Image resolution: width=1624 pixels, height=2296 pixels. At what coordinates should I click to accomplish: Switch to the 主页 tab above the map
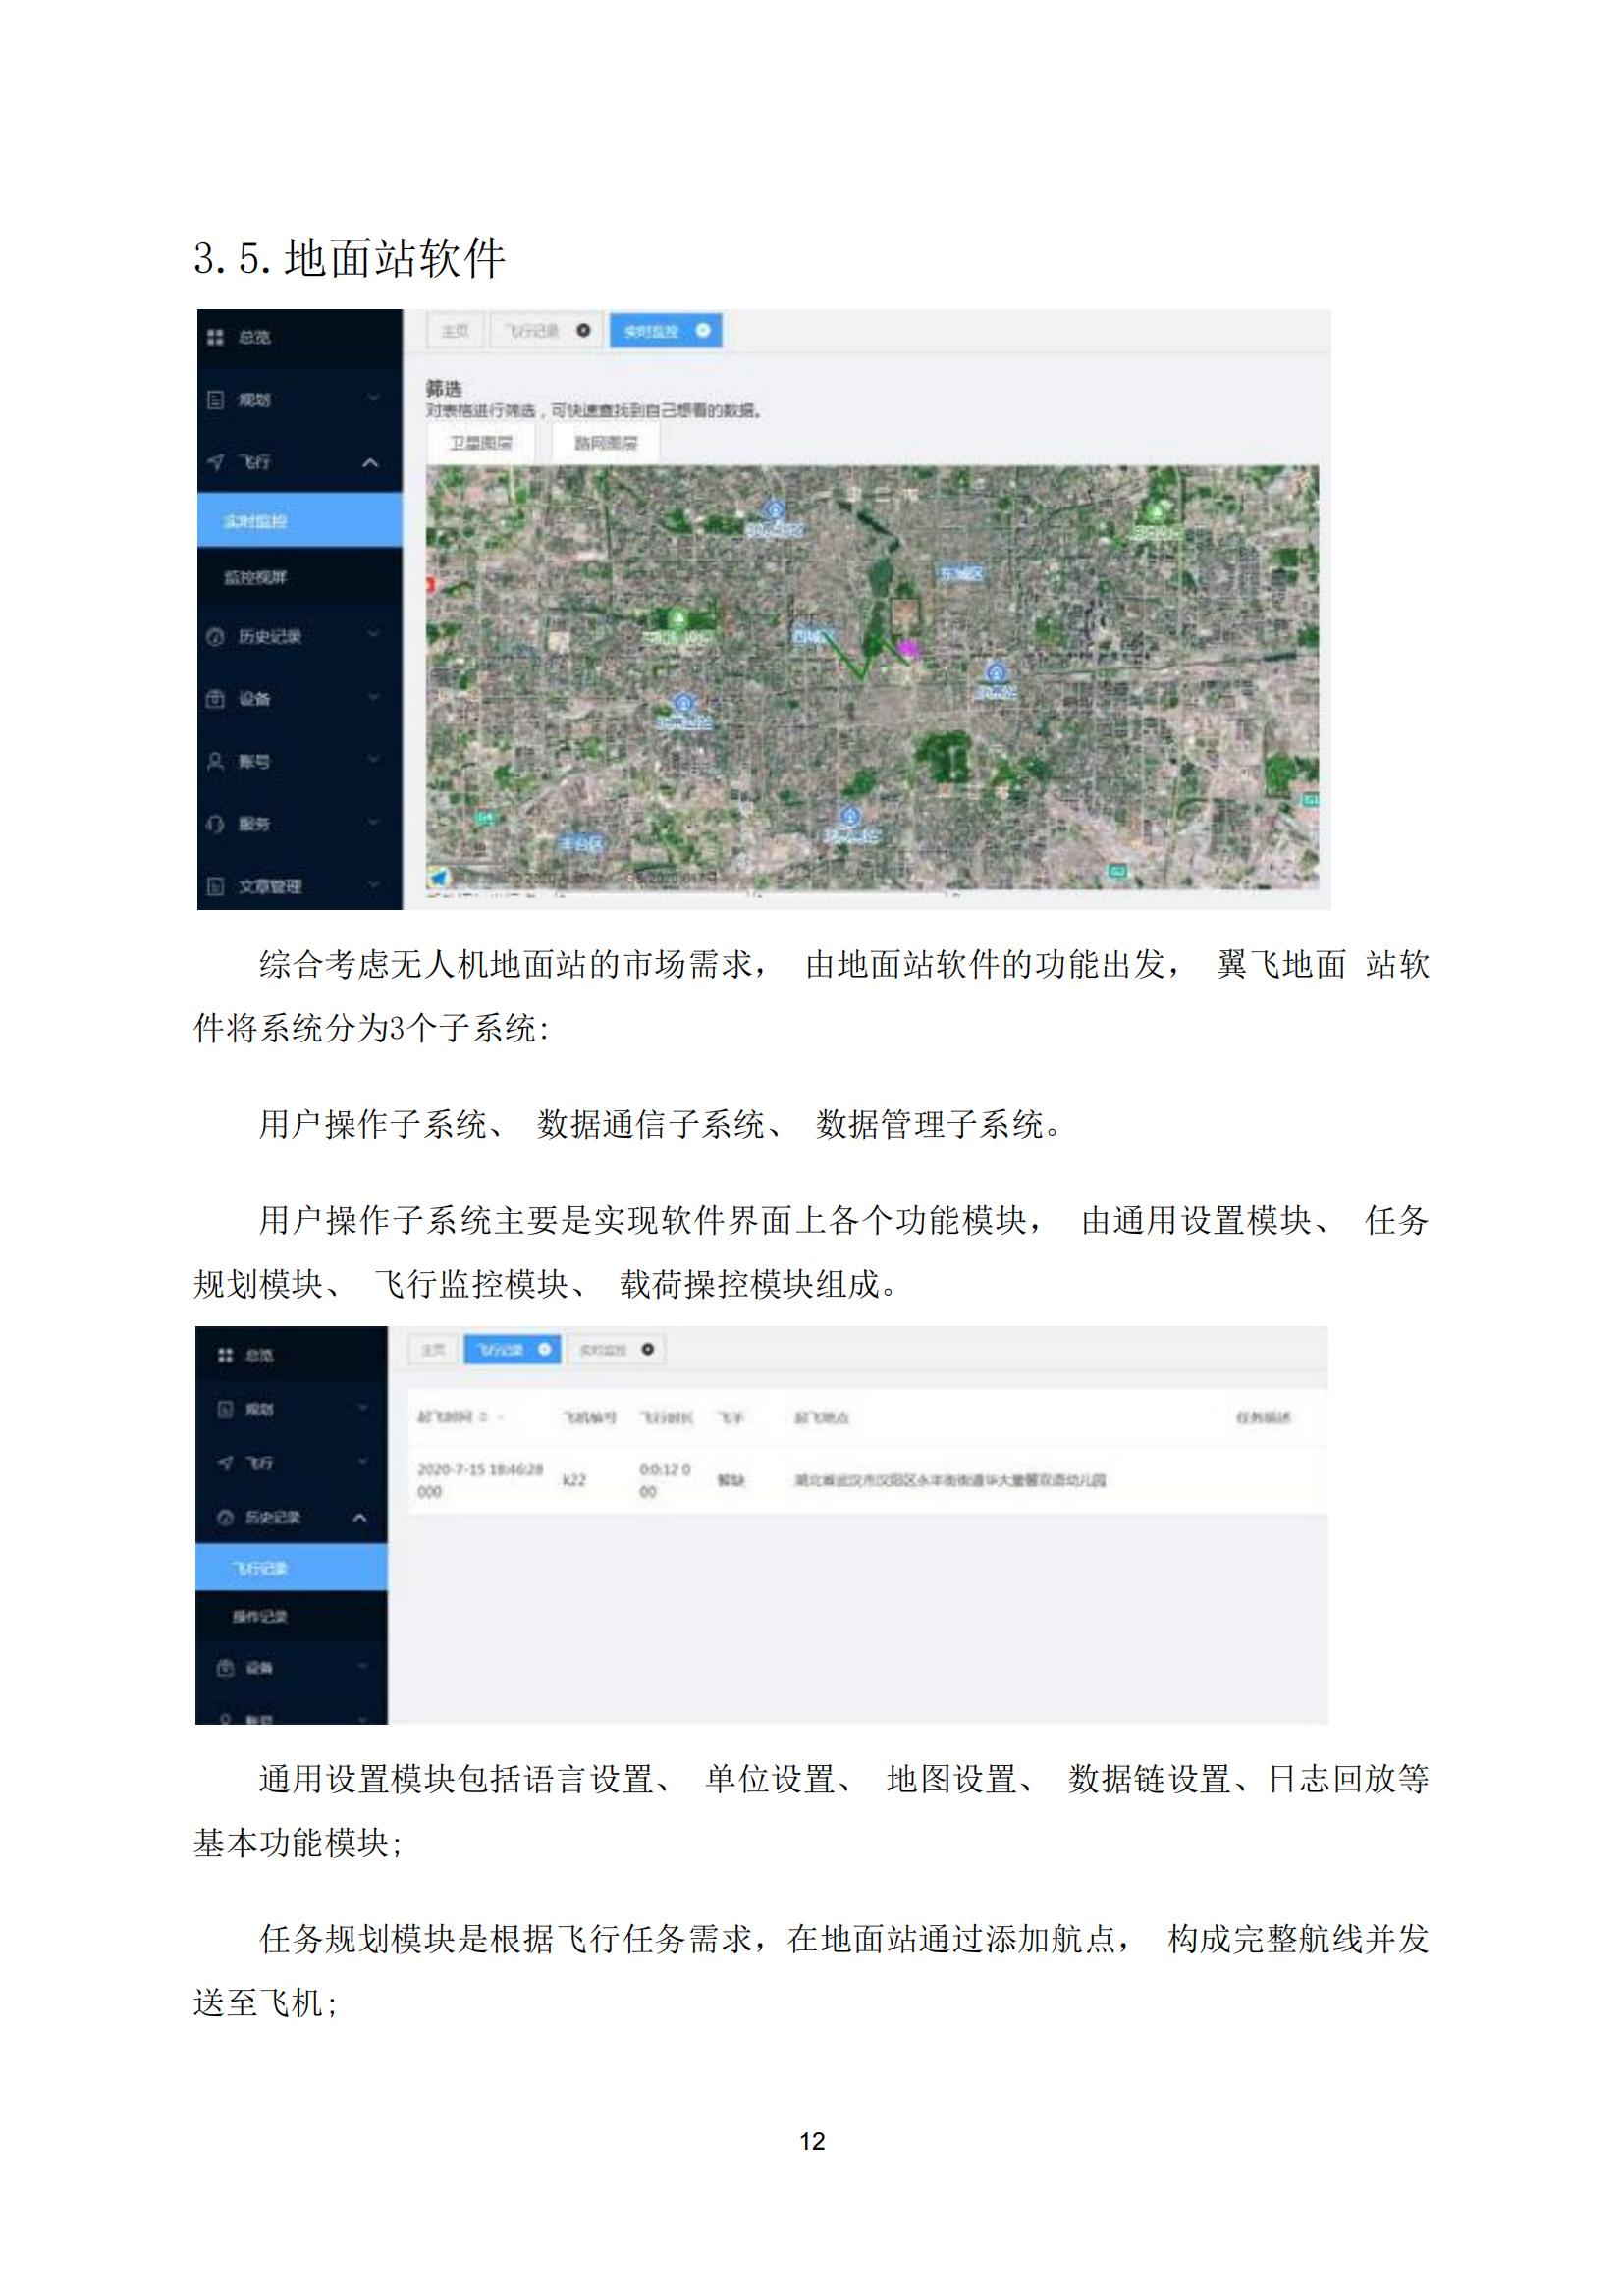tap(455, 331)
